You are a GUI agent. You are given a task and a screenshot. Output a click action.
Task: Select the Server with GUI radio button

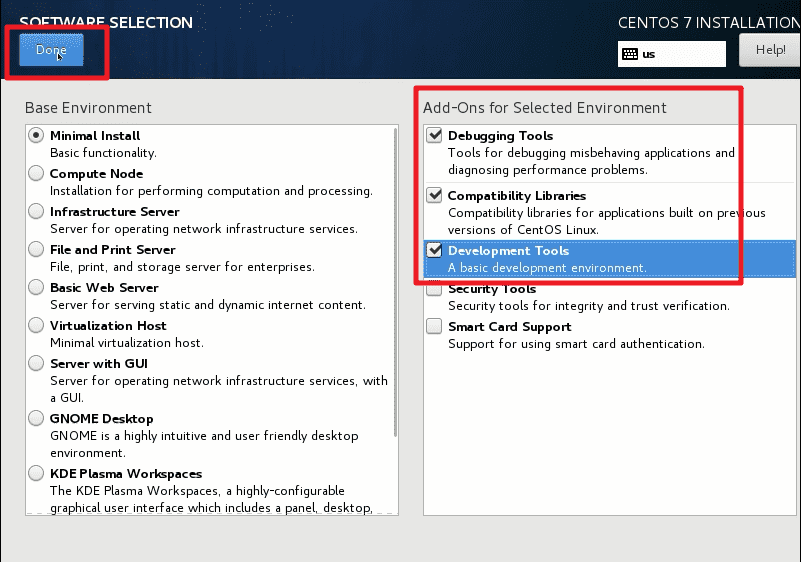36,363
